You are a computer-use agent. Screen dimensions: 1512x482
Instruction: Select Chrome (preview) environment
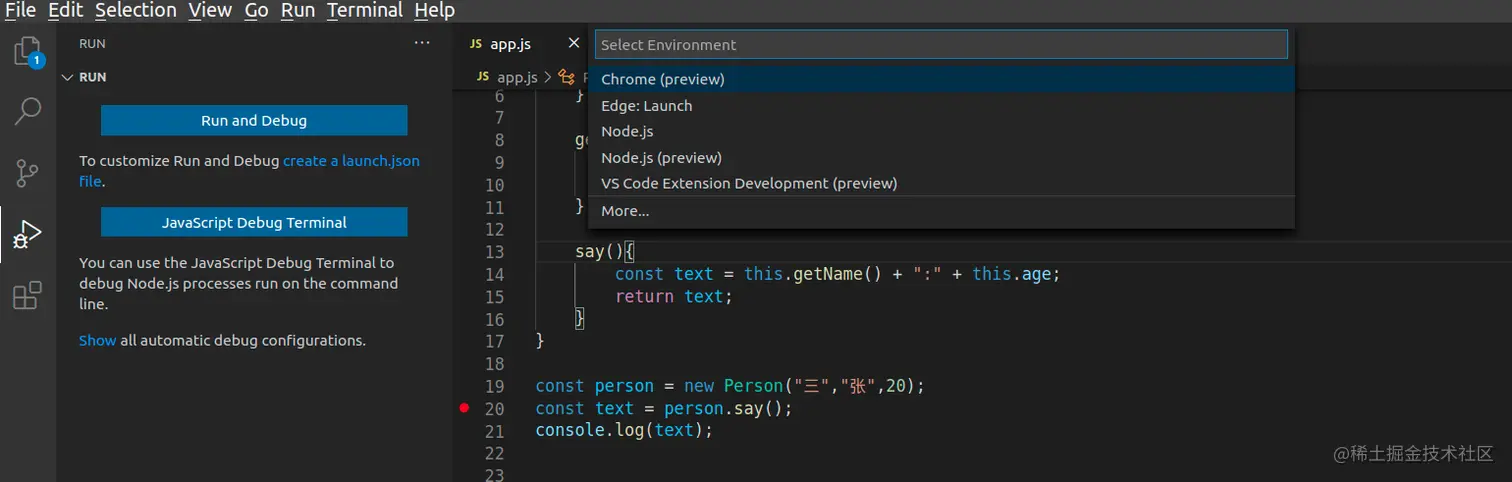(942, 79)
